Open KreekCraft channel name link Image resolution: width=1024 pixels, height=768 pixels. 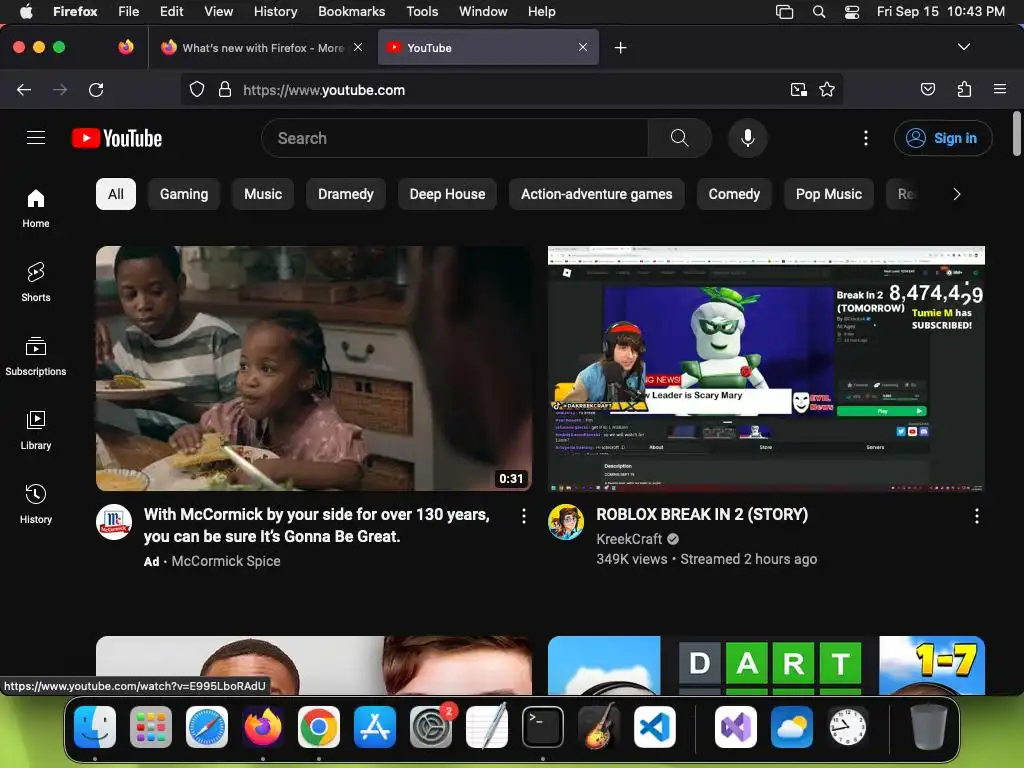[630, 539]
